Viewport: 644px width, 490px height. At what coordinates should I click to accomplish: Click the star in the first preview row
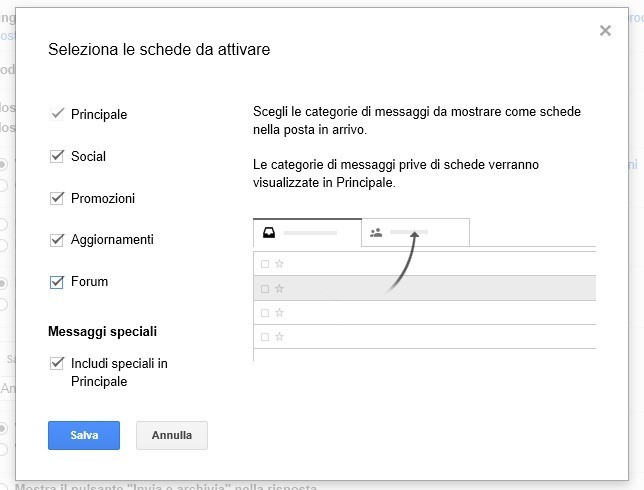point(280,264)
